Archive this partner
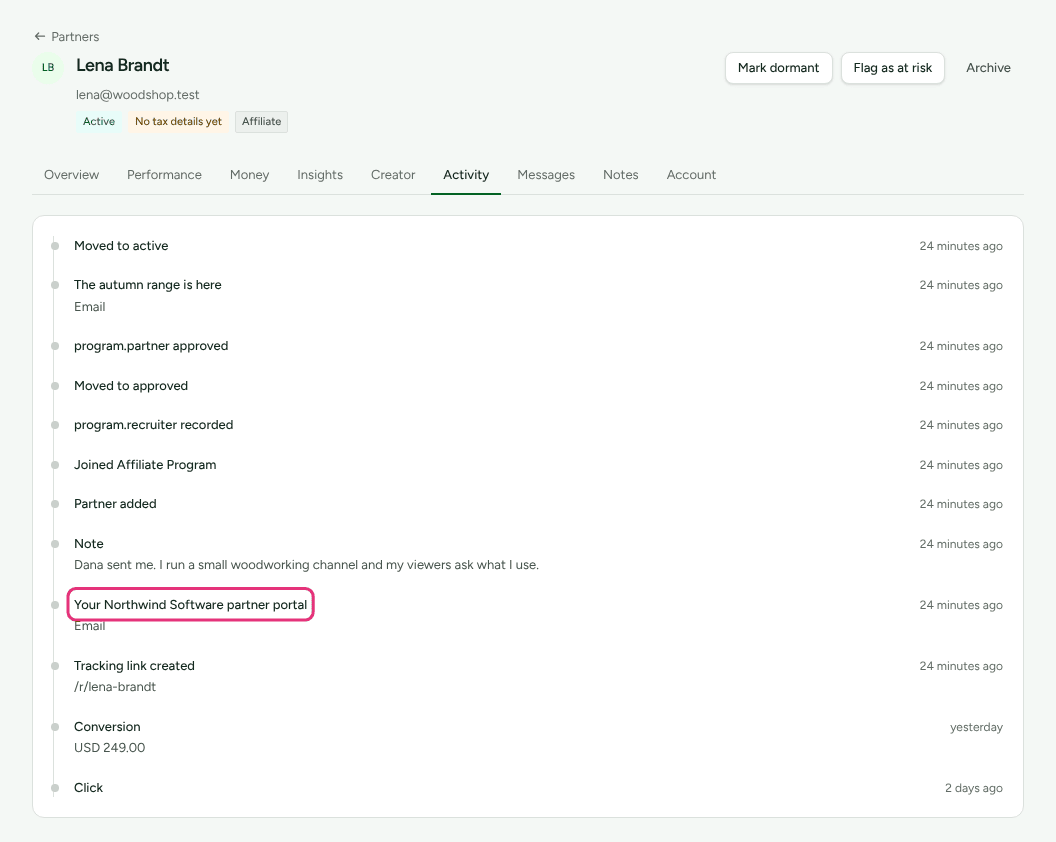1056x842 pixels. coord(988,68)
